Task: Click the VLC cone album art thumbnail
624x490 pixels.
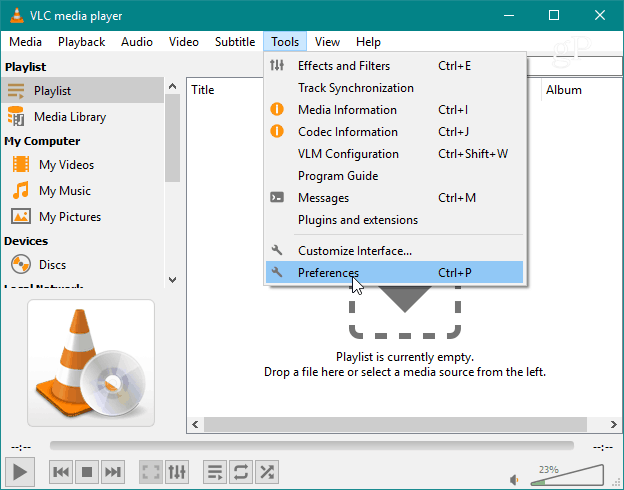Action: (x=91, y=363)
